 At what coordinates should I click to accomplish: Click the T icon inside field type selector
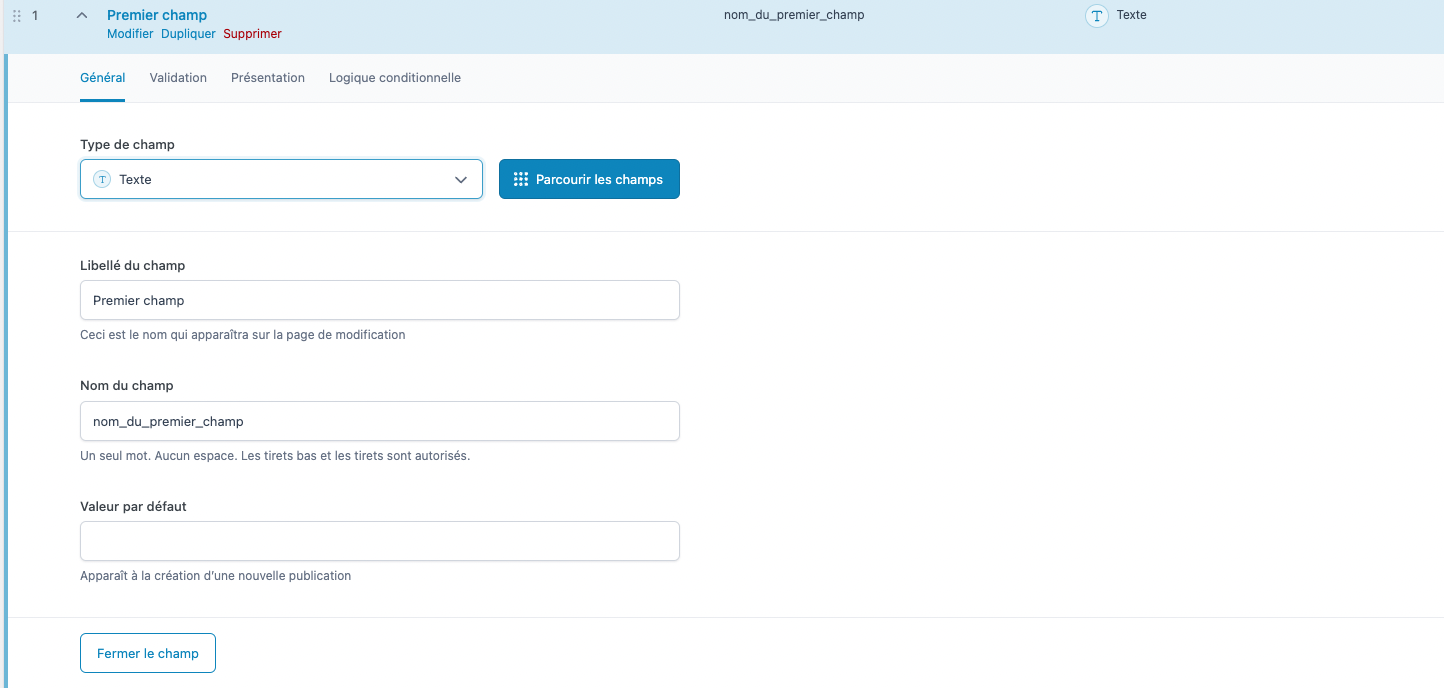pos(101,180)
